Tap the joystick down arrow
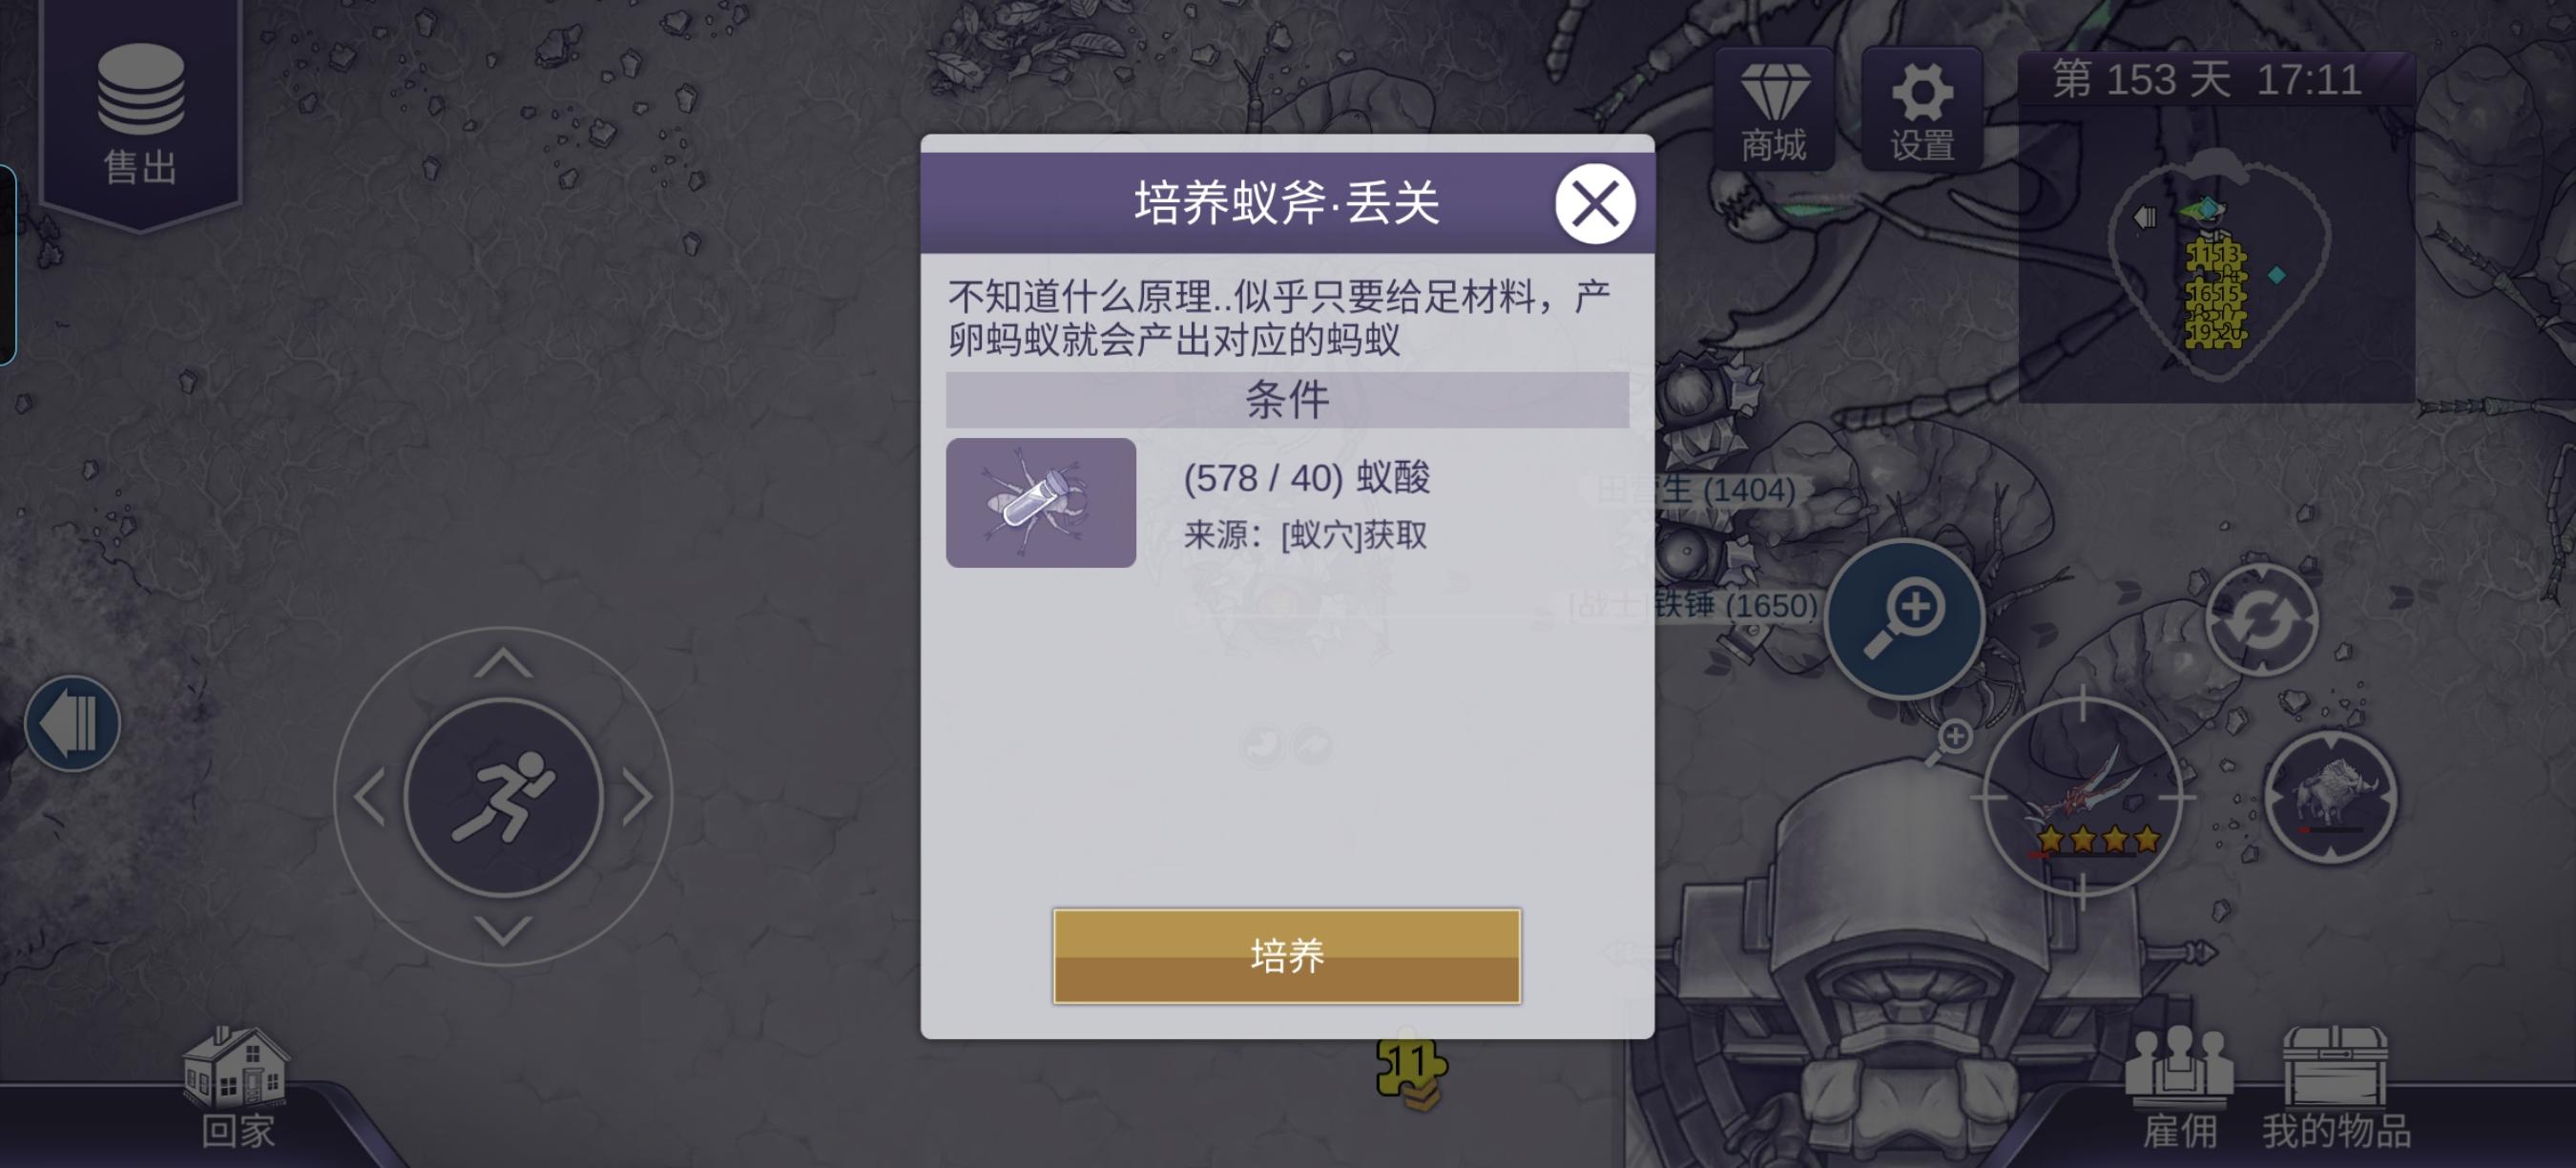The image size is (2576, 1168). pos(503,931)
